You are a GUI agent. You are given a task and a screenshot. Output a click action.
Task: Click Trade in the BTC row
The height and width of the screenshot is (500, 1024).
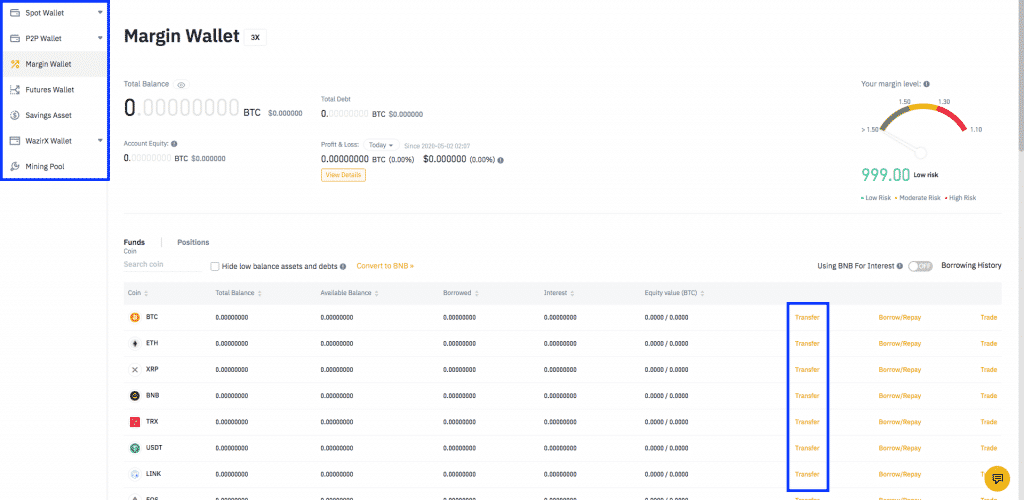pyautogui.click(x=989, y=317)
